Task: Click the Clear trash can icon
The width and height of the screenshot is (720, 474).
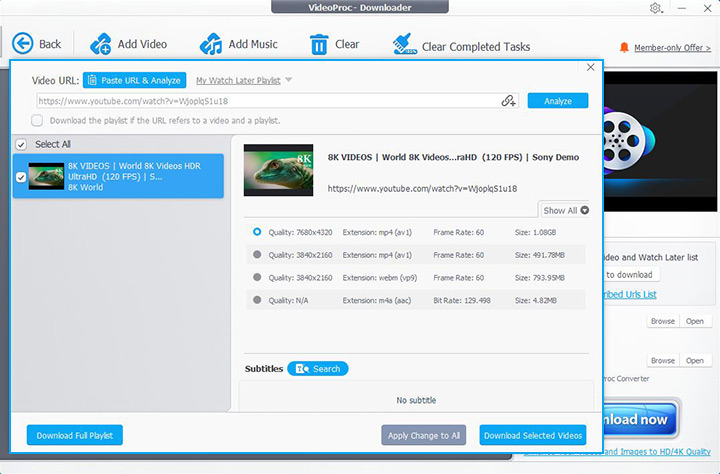Action: tap(319, 45)
